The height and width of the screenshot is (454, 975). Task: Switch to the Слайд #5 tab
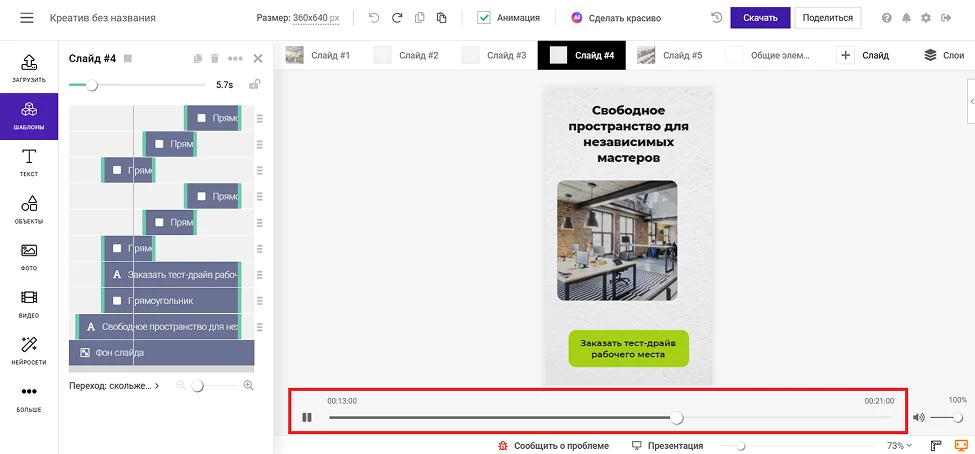click(x=670, y=55)
